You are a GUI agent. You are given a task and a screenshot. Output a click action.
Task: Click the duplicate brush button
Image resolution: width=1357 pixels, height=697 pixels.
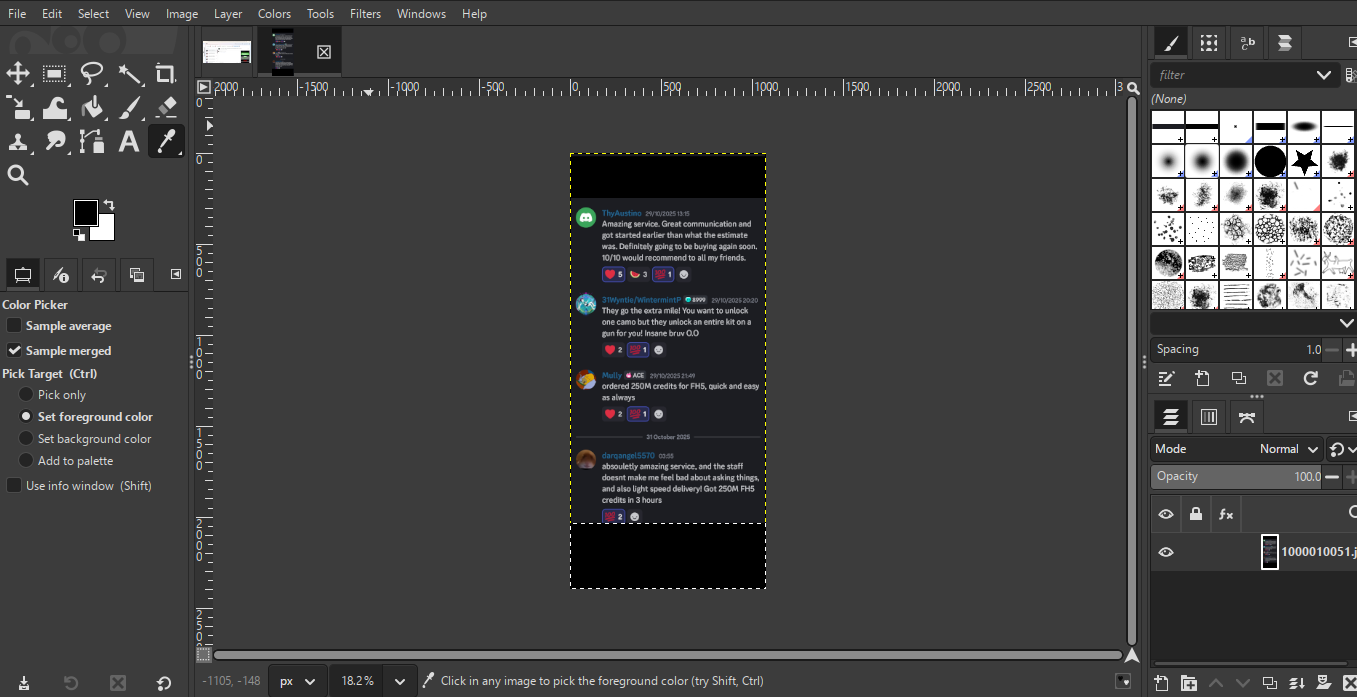pos(1238,378)
